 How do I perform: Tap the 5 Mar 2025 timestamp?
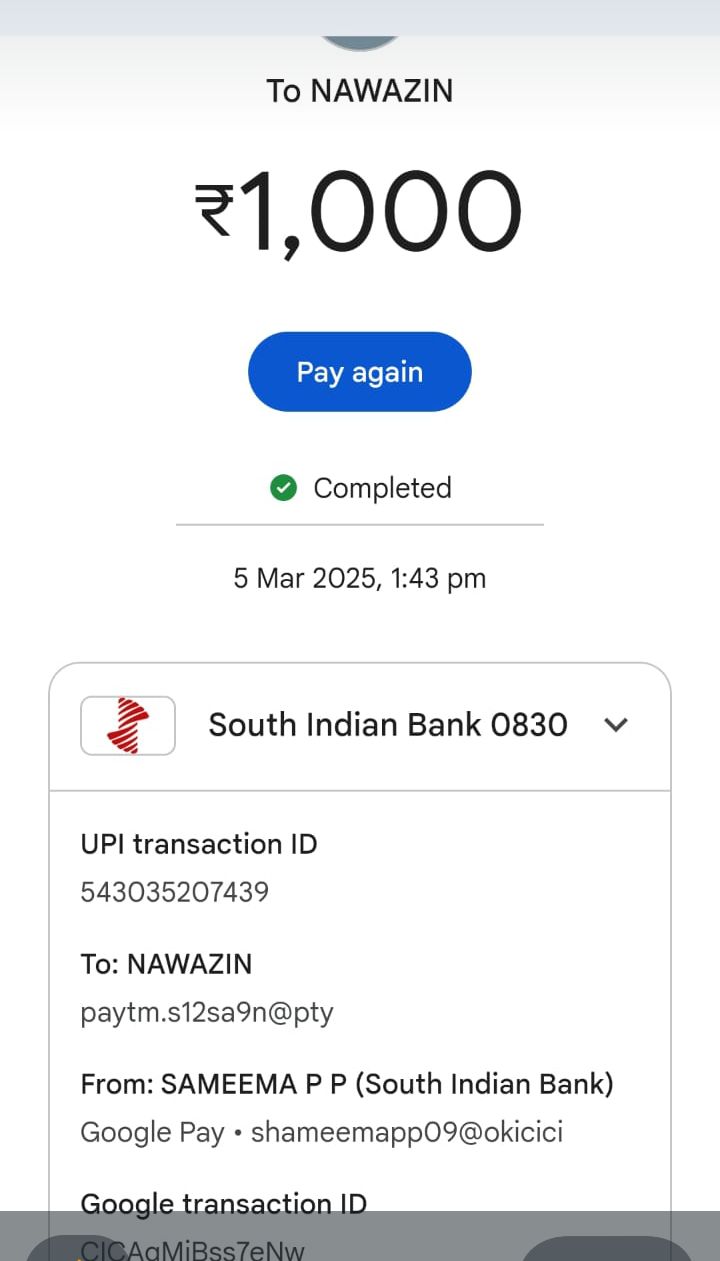click(359, 578)
